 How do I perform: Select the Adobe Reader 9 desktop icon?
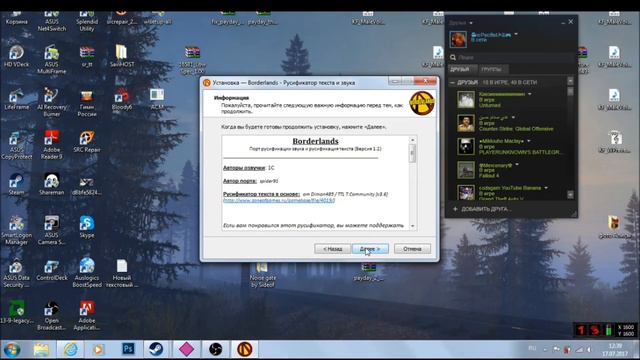[51, 145]
